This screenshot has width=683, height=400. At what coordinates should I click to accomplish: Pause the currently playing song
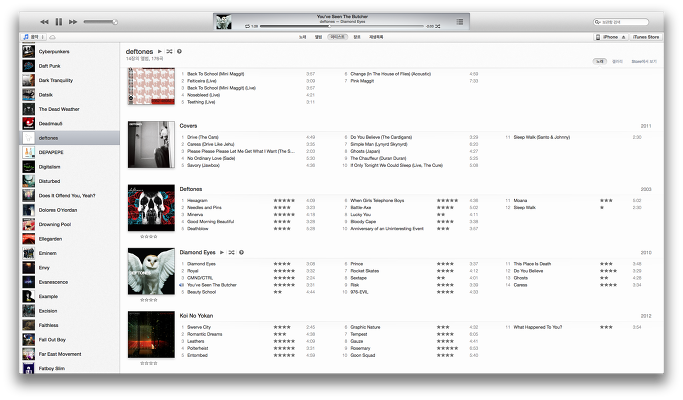(x=59, y=22)
